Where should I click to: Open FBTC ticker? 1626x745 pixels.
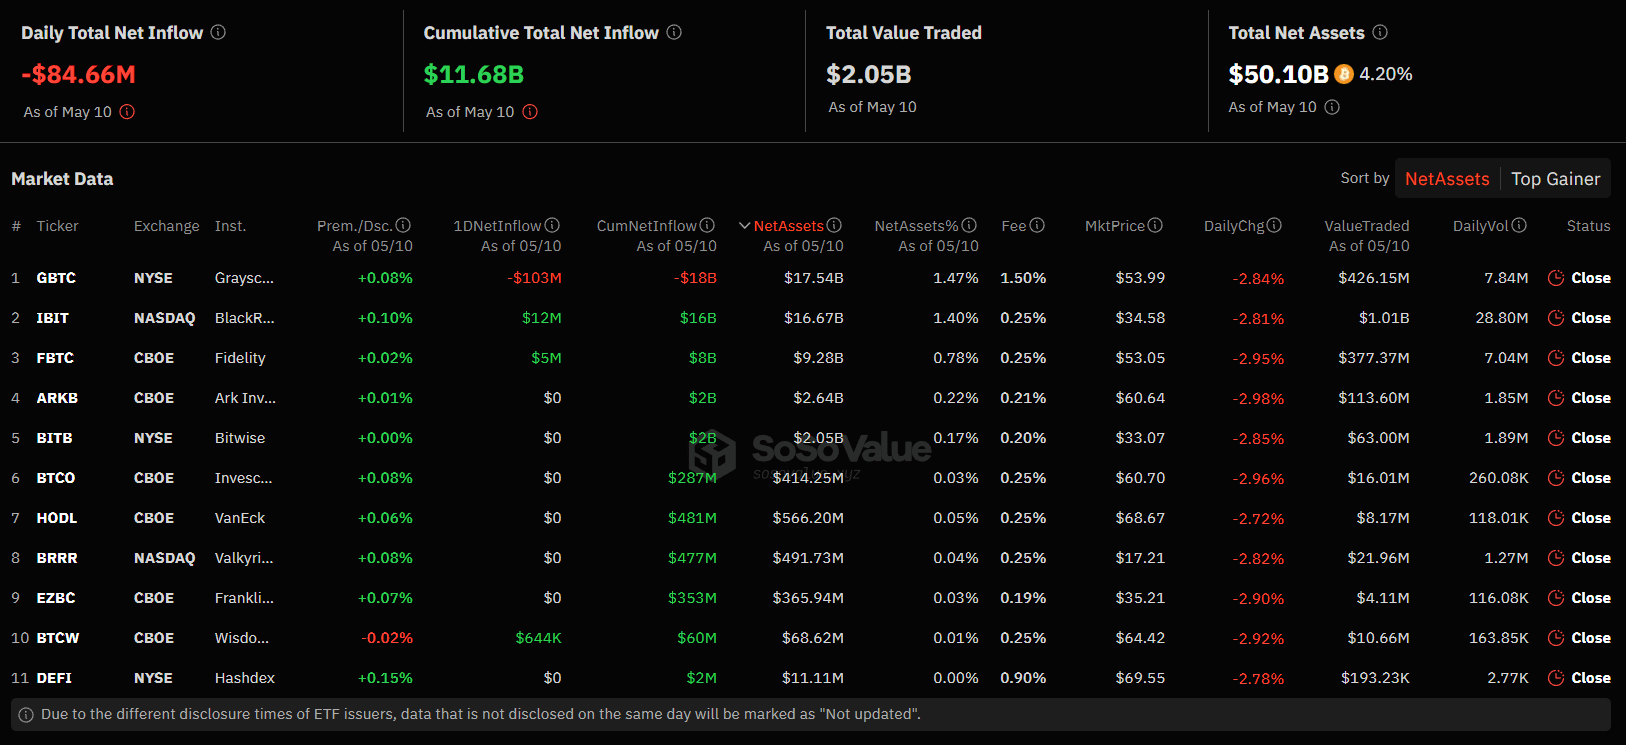pos(55,358)
